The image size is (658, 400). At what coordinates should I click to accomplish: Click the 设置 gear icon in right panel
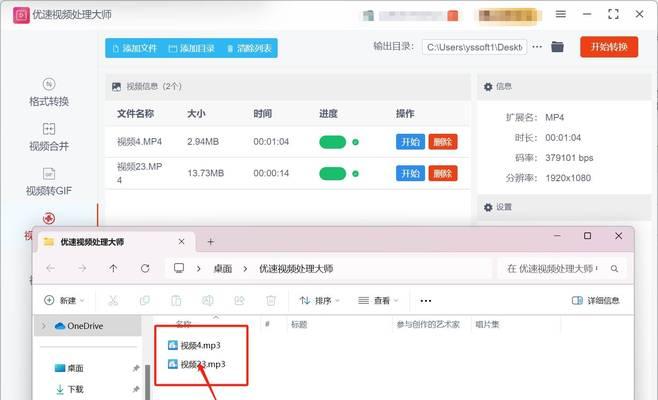(488, 207)
